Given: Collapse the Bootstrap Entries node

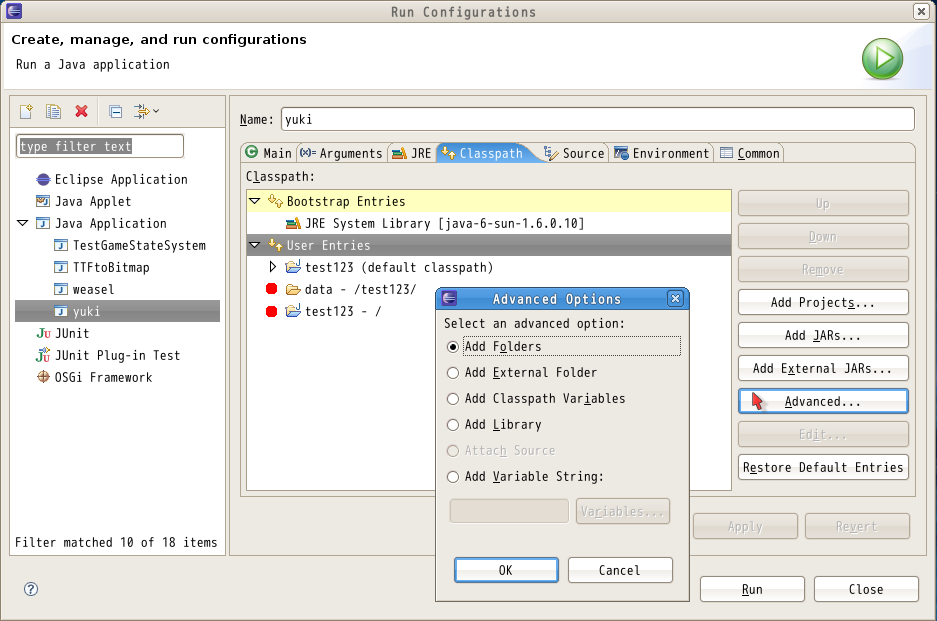Looking at the screenshot, I should tap(255, 201).
